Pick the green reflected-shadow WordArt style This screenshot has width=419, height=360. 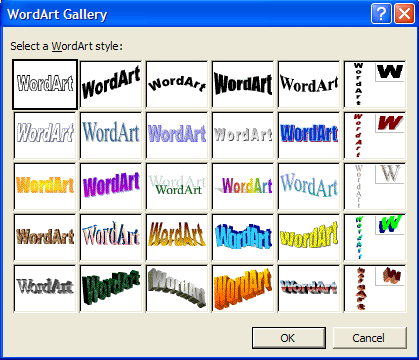(177, 186)
